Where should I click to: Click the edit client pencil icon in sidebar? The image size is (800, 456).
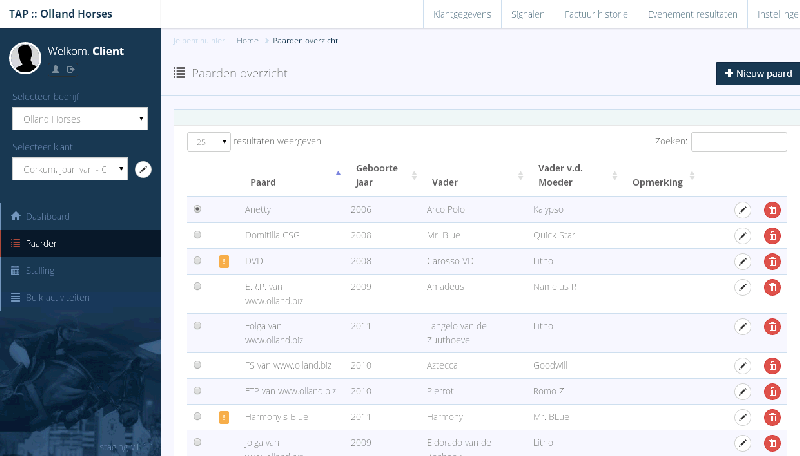[143, 169]
